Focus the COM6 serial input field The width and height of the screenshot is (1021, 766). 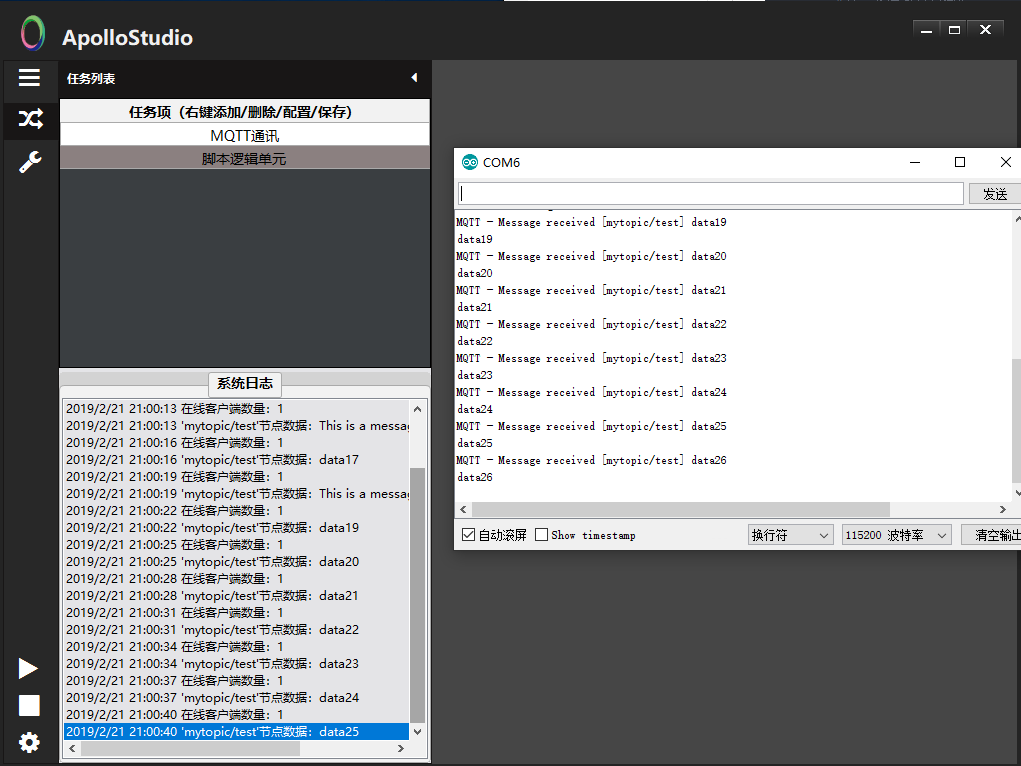tap(710, 193)
